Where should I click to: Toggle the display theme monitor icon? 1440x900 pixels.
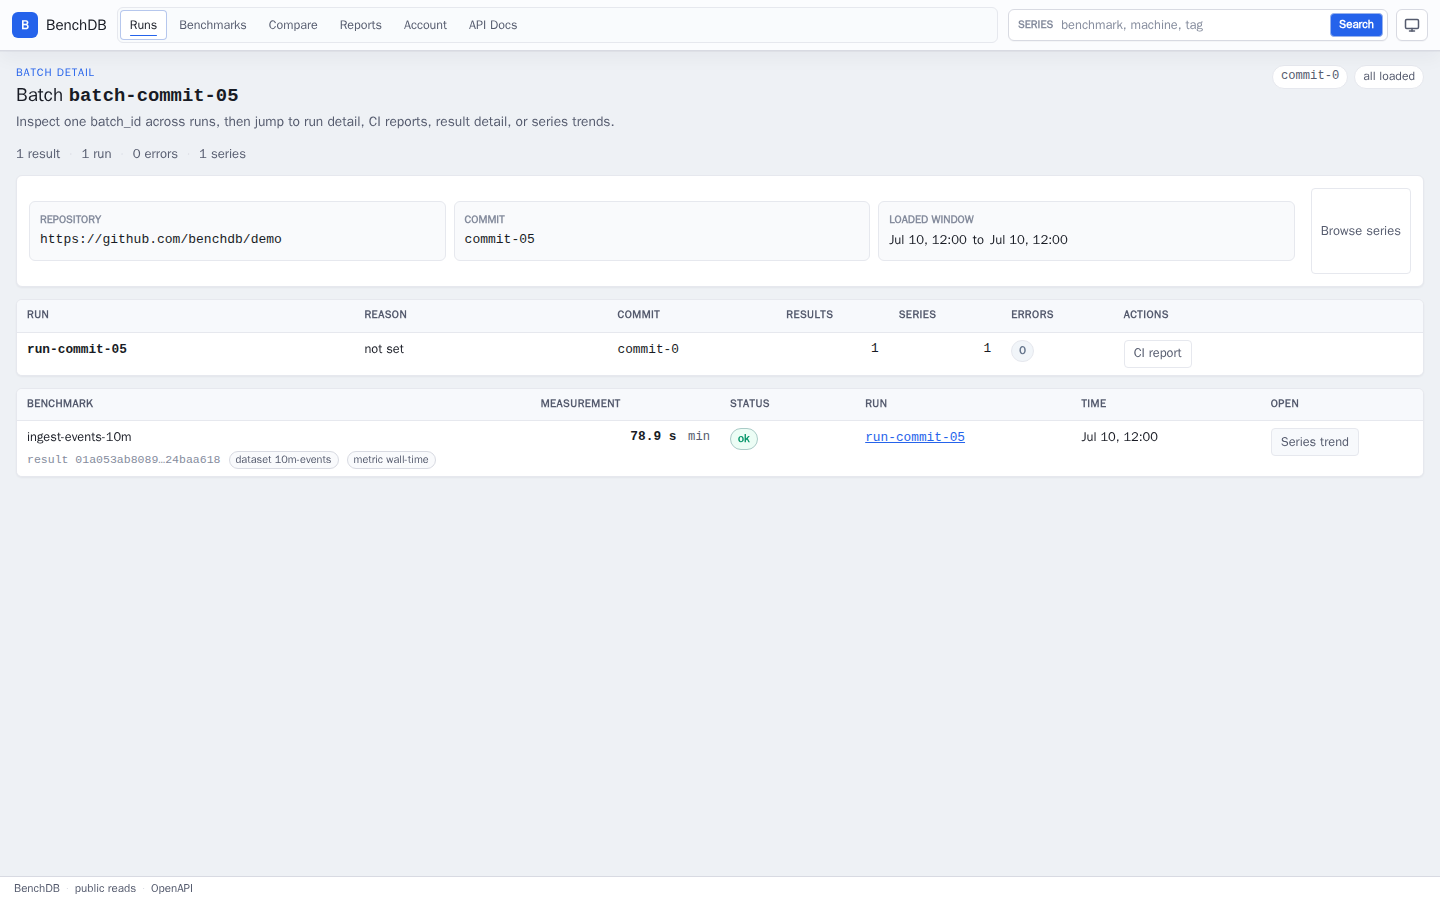(1412, 25)
